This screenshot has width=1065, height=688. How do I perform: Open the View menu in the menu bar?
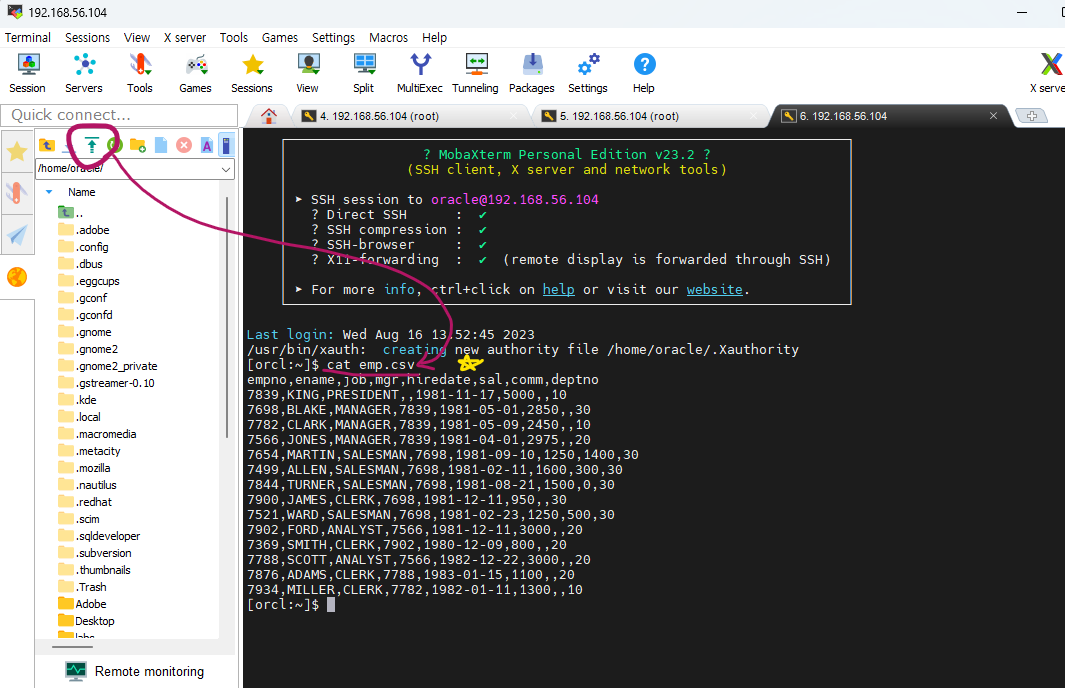(137, 37)
